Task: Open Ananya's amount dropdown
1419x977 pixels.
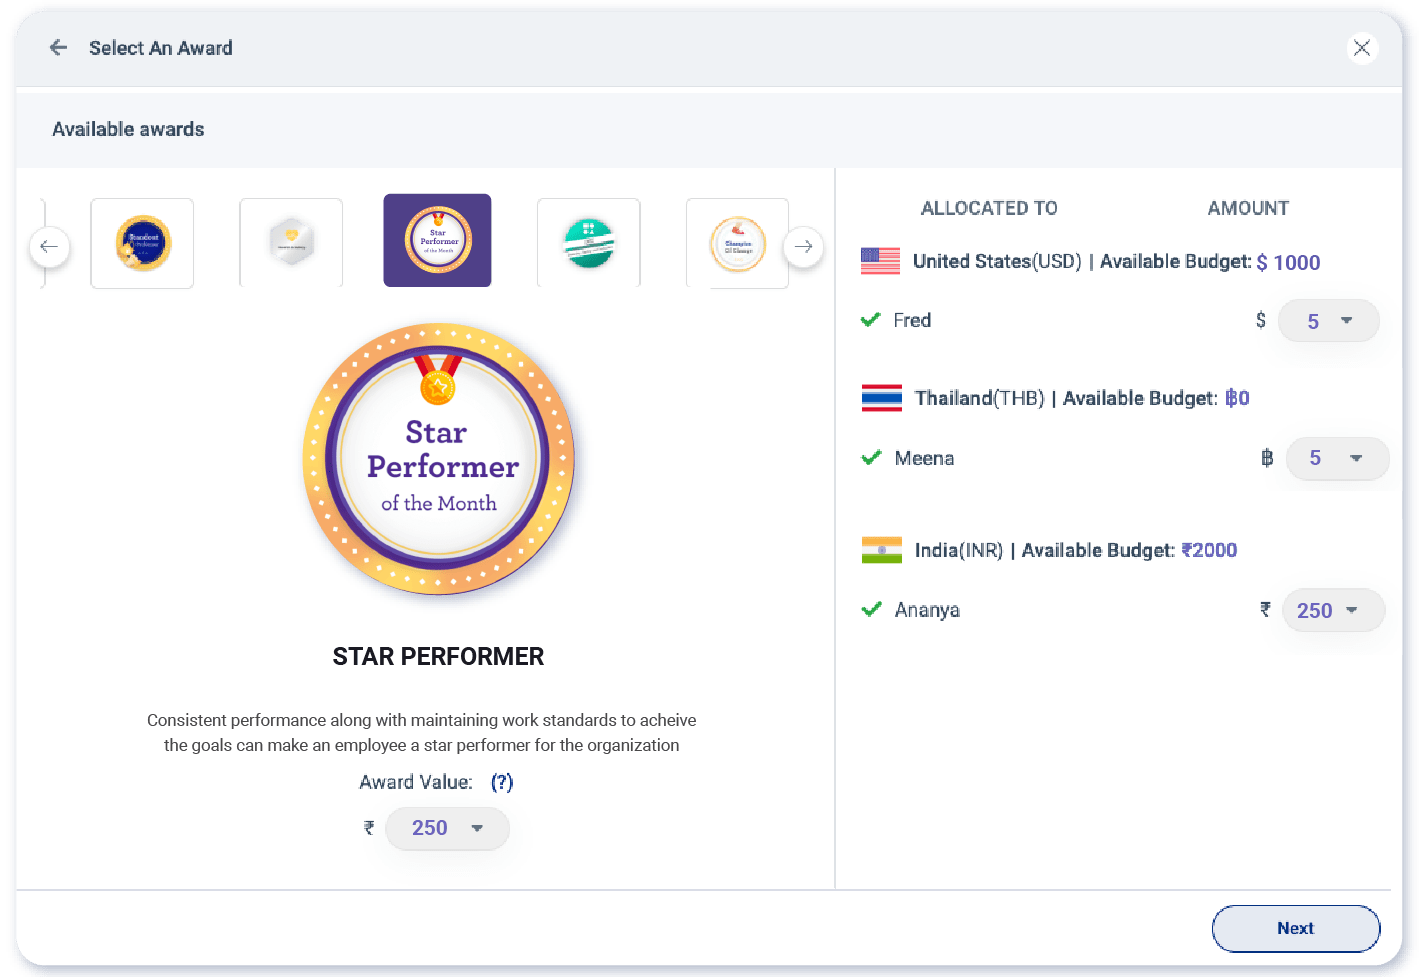Action: (x=1333, y=610)
